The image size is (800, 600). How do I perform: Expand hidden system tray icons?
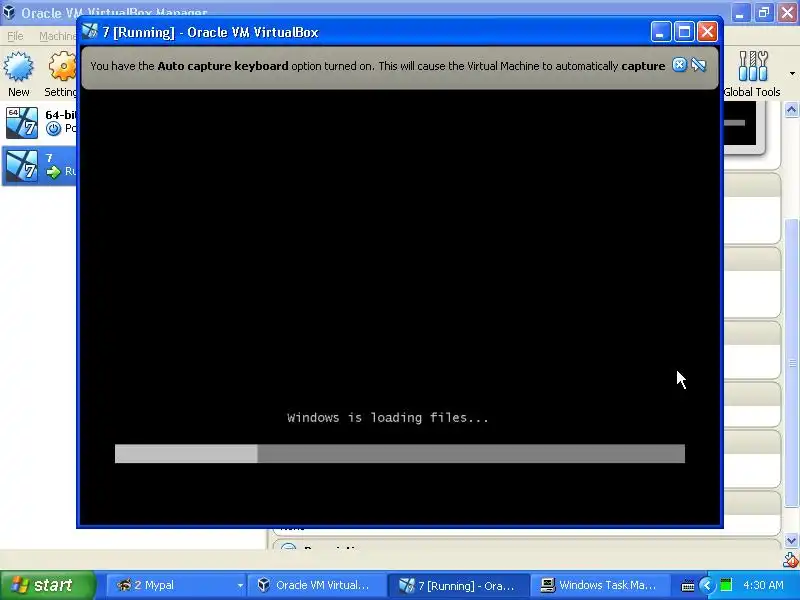(707, 585)
